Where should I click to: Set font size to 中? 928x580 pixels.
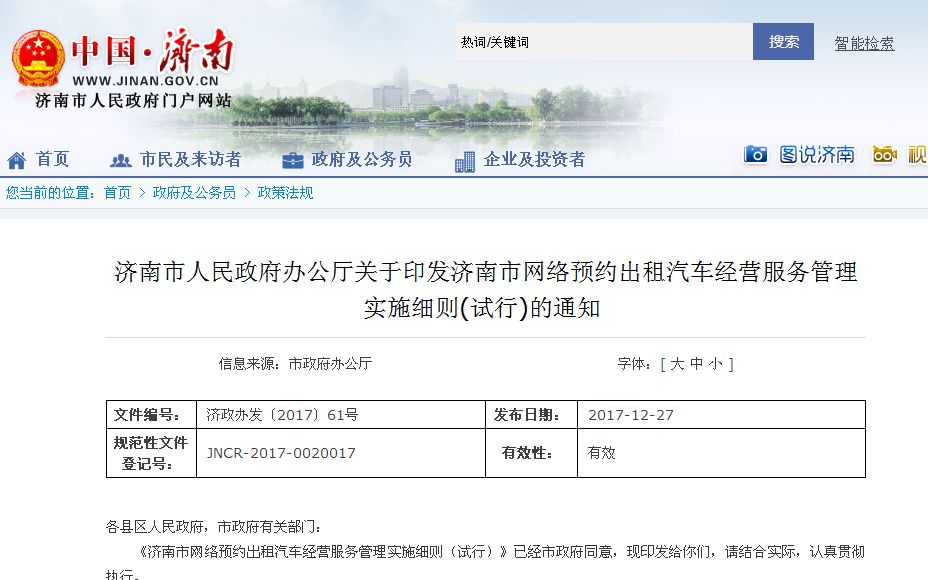[x=697, y=363]
